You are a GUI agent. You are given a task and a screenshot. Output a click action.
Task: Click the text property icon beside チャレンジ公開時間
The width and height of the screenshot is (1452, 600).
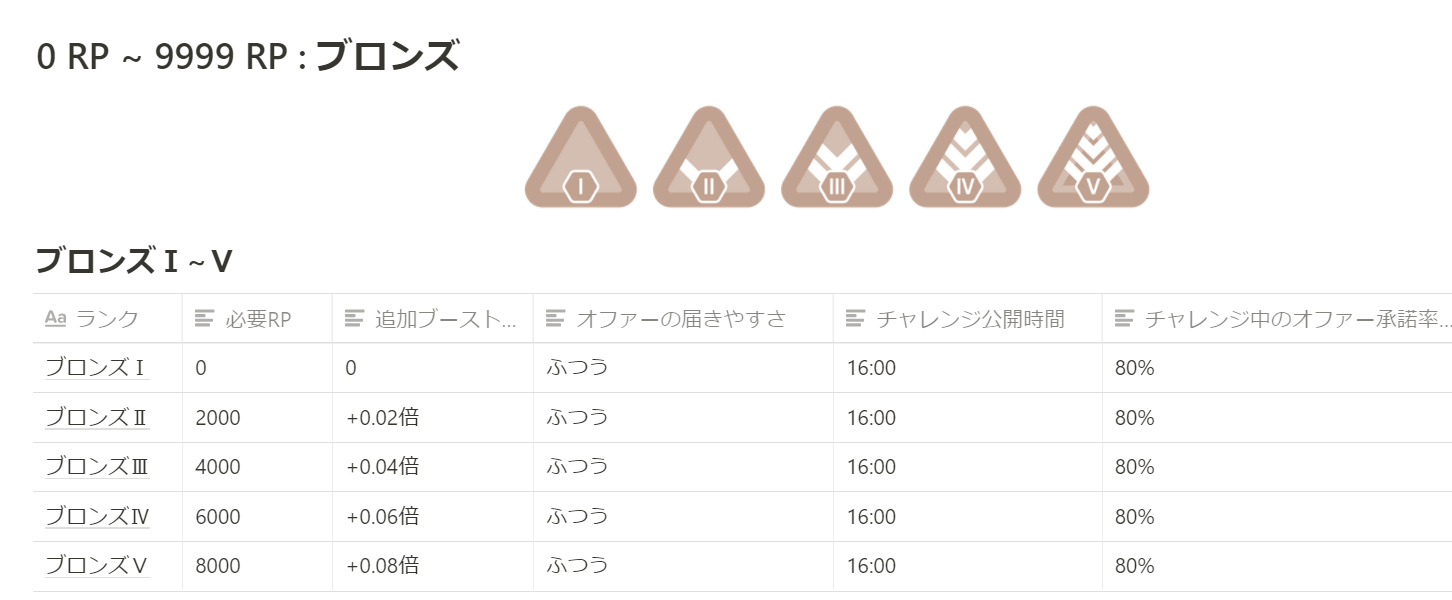(854, 317)
